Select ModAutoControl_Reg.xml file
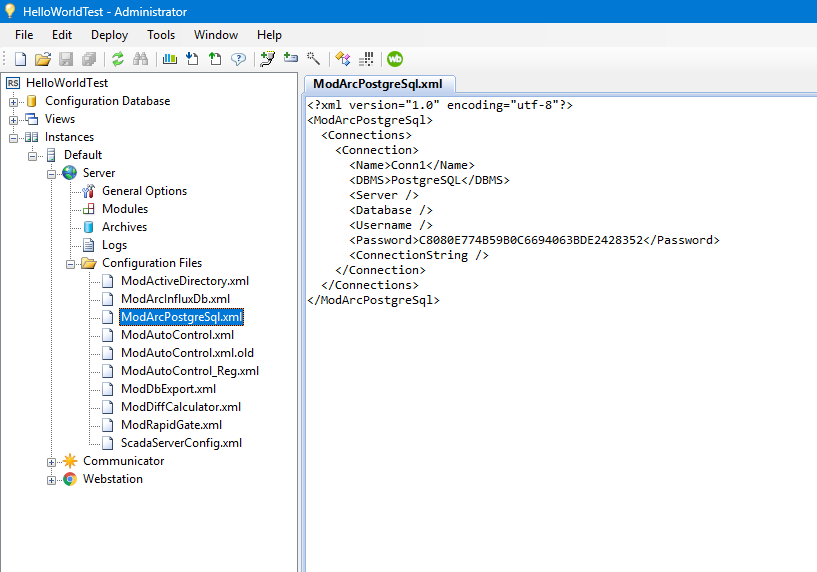The width and height of the screenshot is (817, 572). tap(190, 371)
